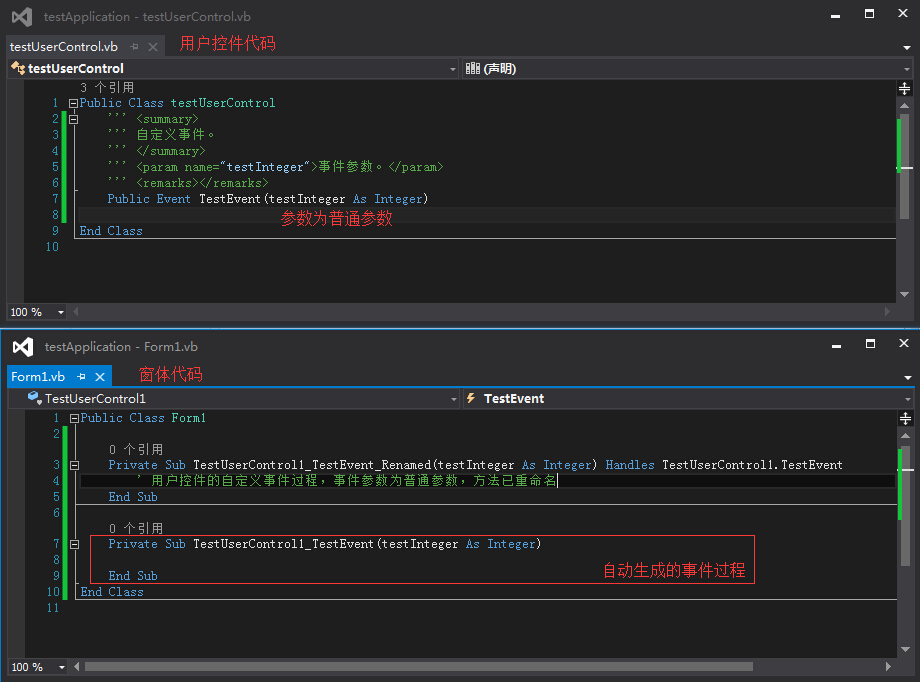920x682 pixels.
Task: Close the Form1.vb window
Action: click(x=904, y=343)
